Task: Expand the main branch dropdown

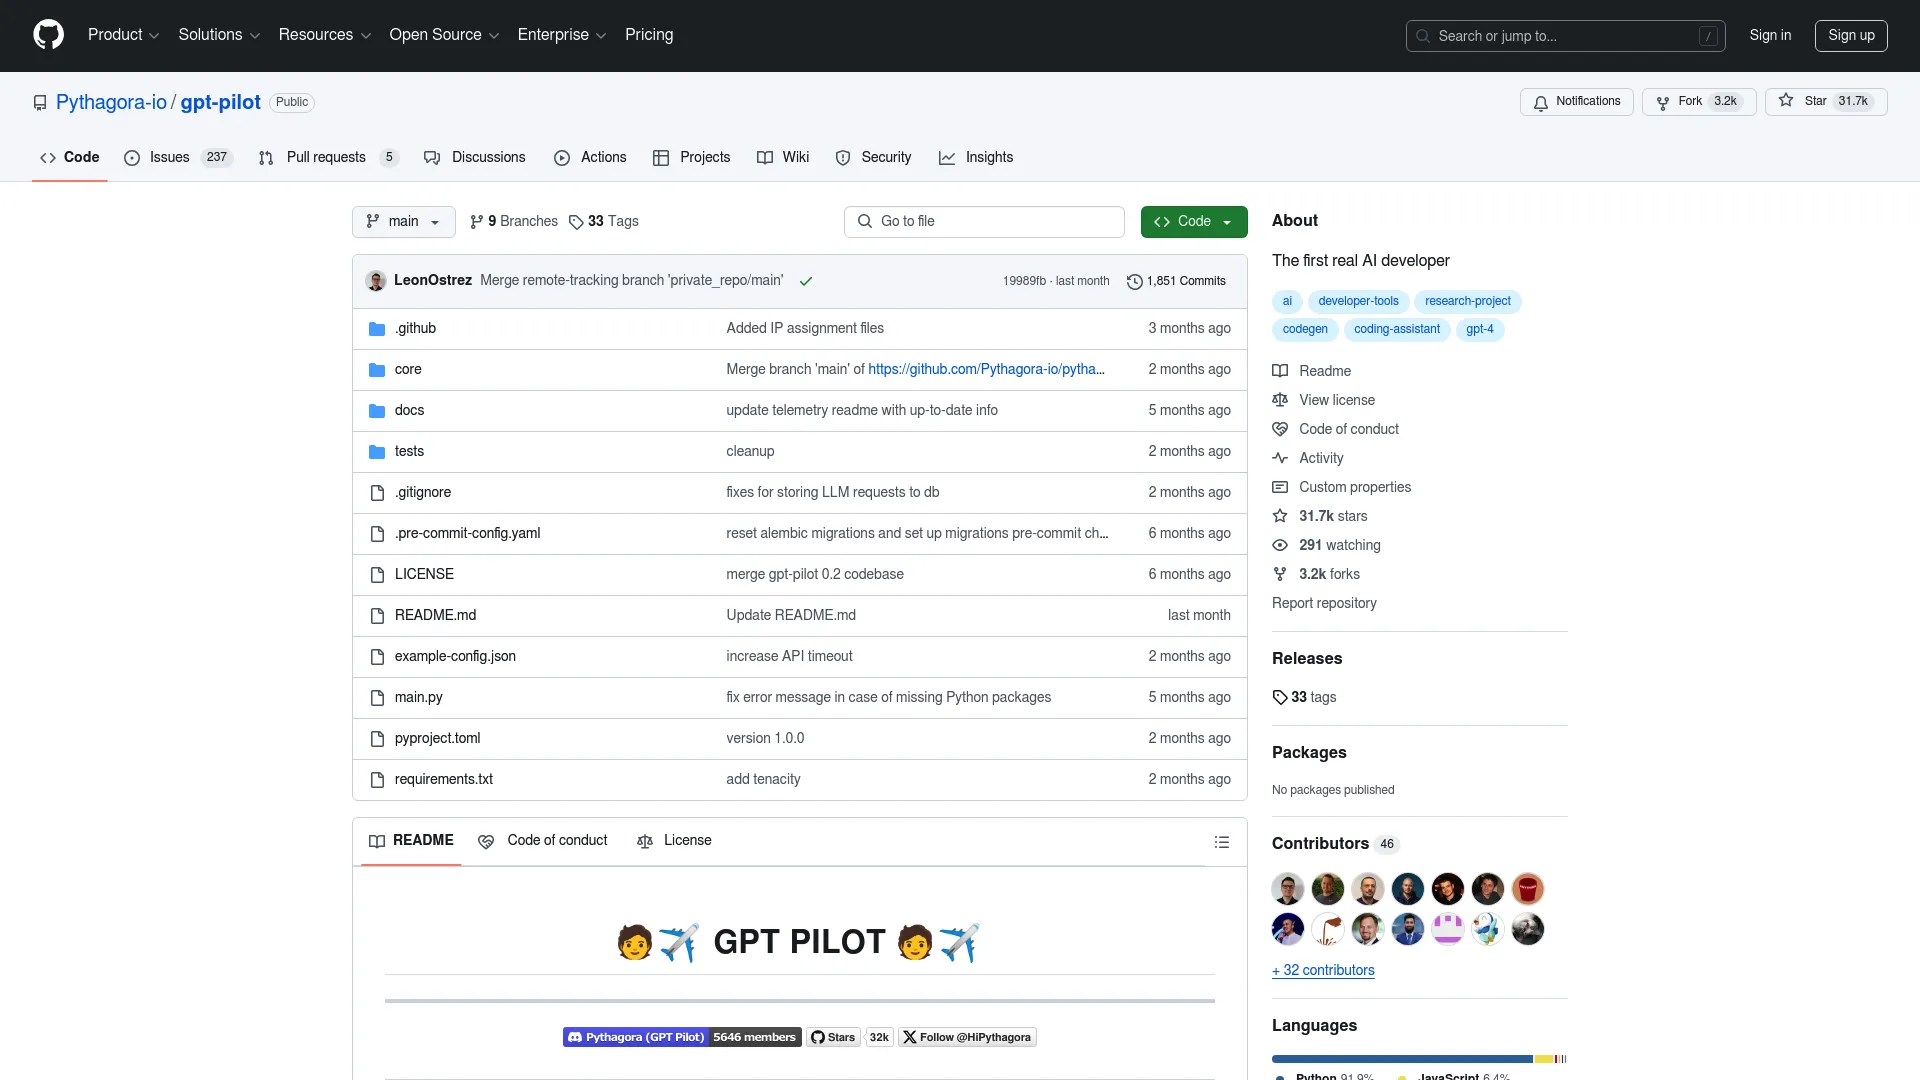Action: coord(403,222)
